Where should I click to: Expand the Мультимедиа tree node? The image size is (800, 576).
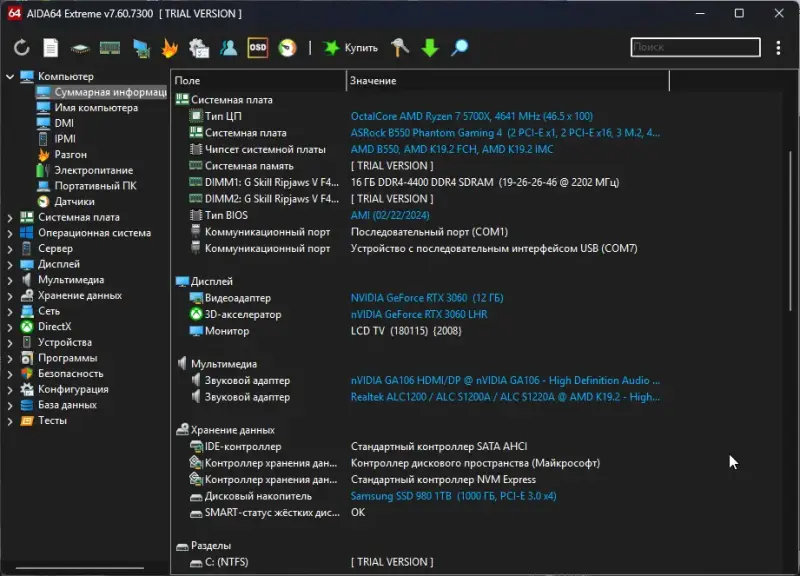point(10,280)
